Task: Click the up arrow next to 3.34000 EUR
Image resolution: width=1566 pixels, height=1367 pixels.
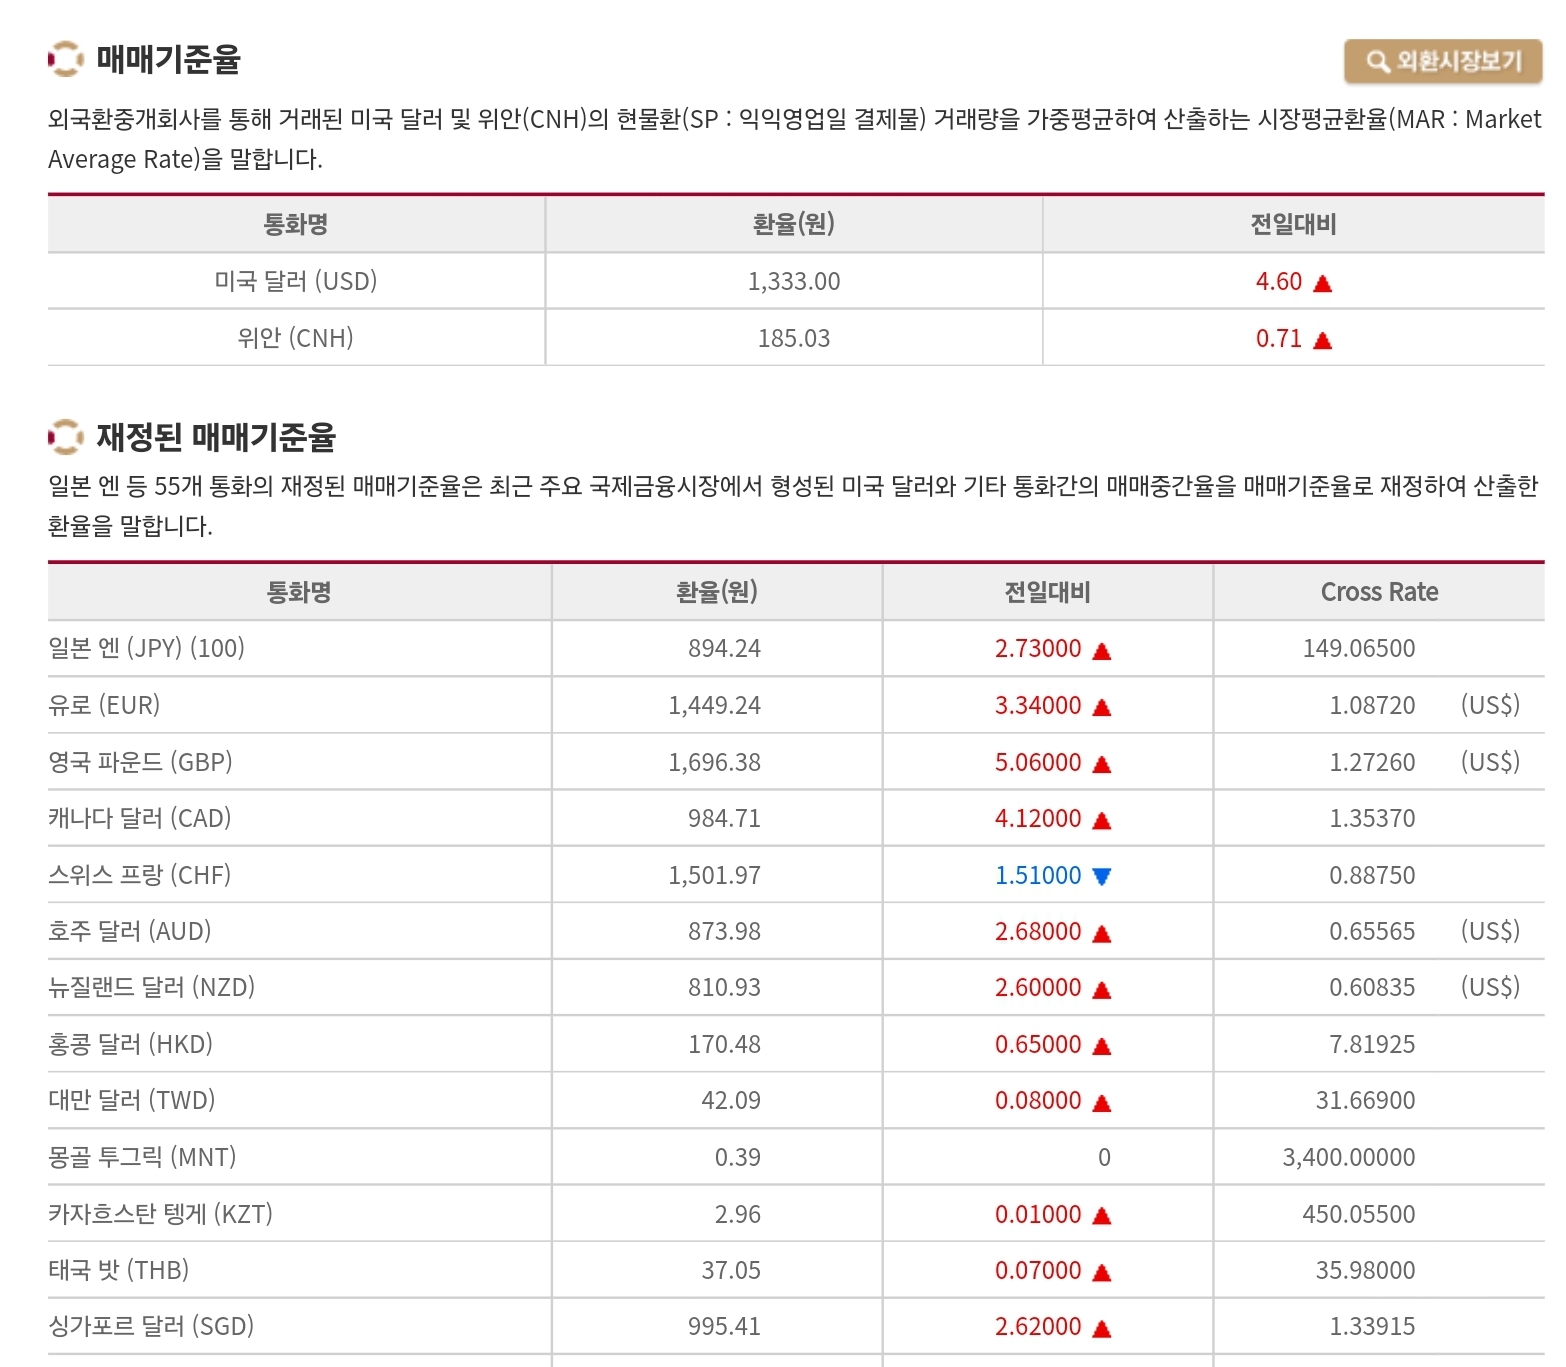Action: click(1102, 707)
